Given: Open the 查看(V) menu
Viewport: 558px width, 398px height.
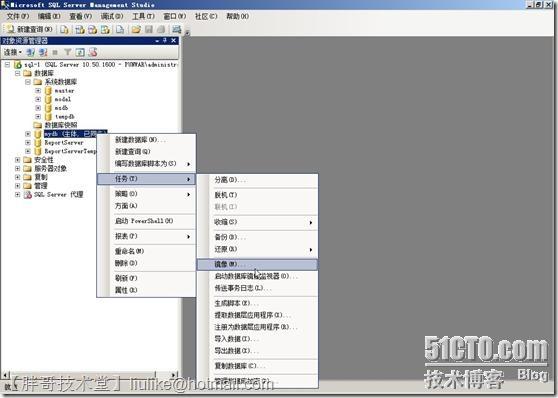Looking at the screenshot, I should 80,16.
